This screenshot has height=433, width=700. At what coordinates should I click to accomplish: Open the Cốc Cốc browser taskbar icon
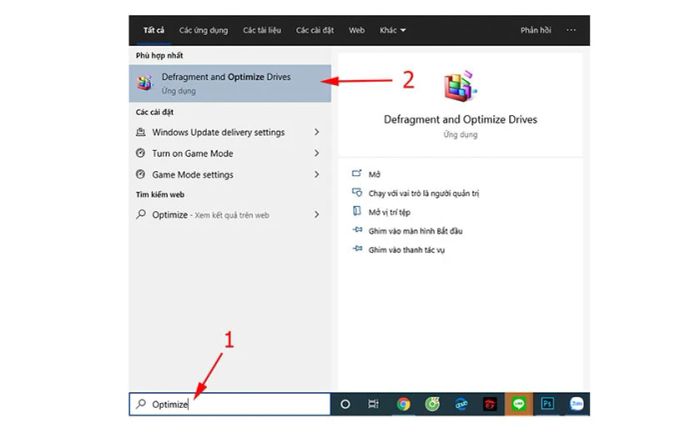point(432,404)
